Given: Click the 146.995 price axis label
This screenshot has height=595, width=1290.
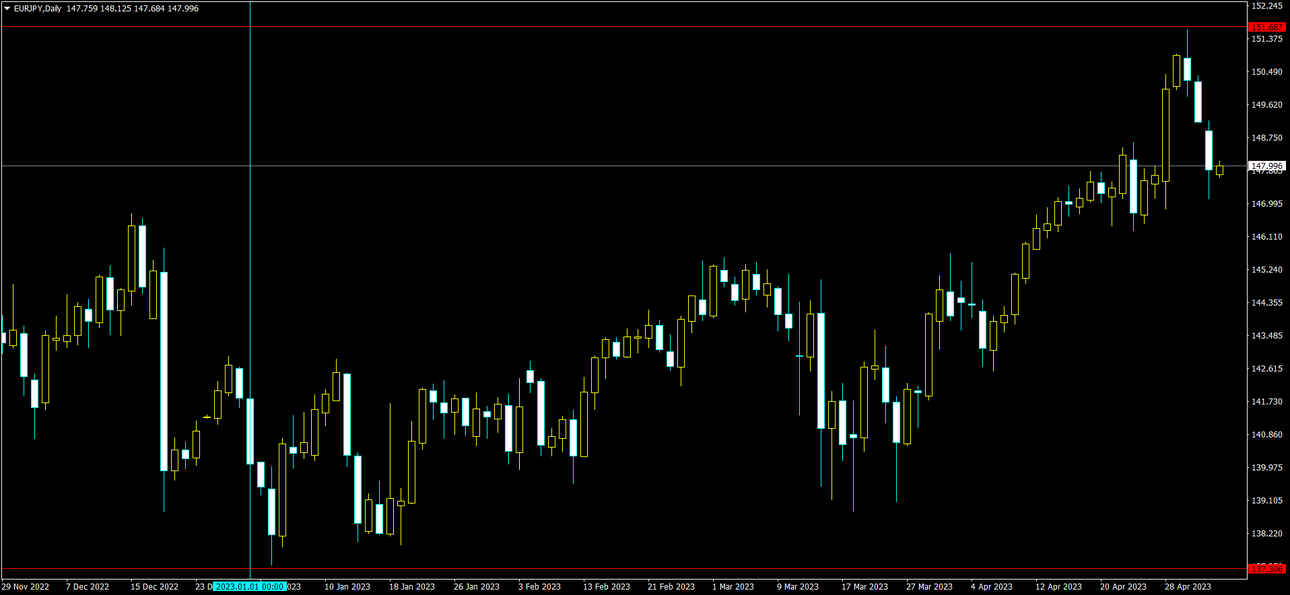Looking at the screenshot, I should pyautogui.click(x=1267, y=204).
